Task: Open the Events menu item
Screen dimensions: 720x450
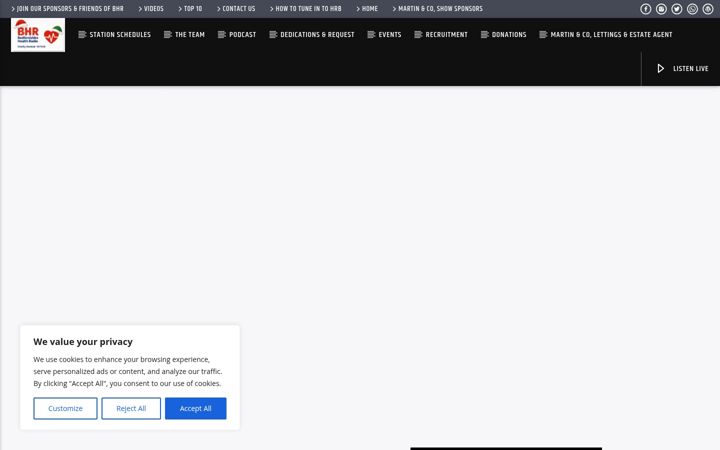Action: [x=384, y=34]
